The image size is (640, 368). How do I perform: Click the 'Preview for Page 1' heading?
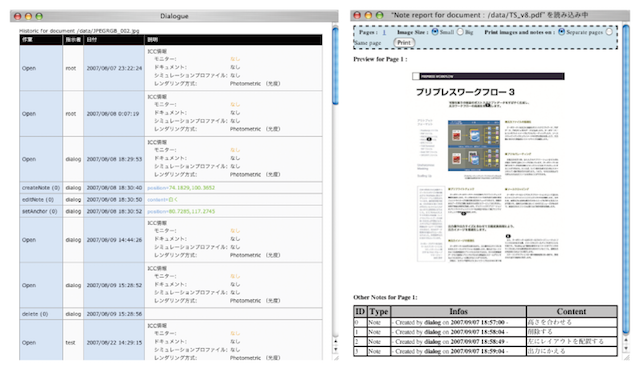pyautogui.click(x=380, y=59)
